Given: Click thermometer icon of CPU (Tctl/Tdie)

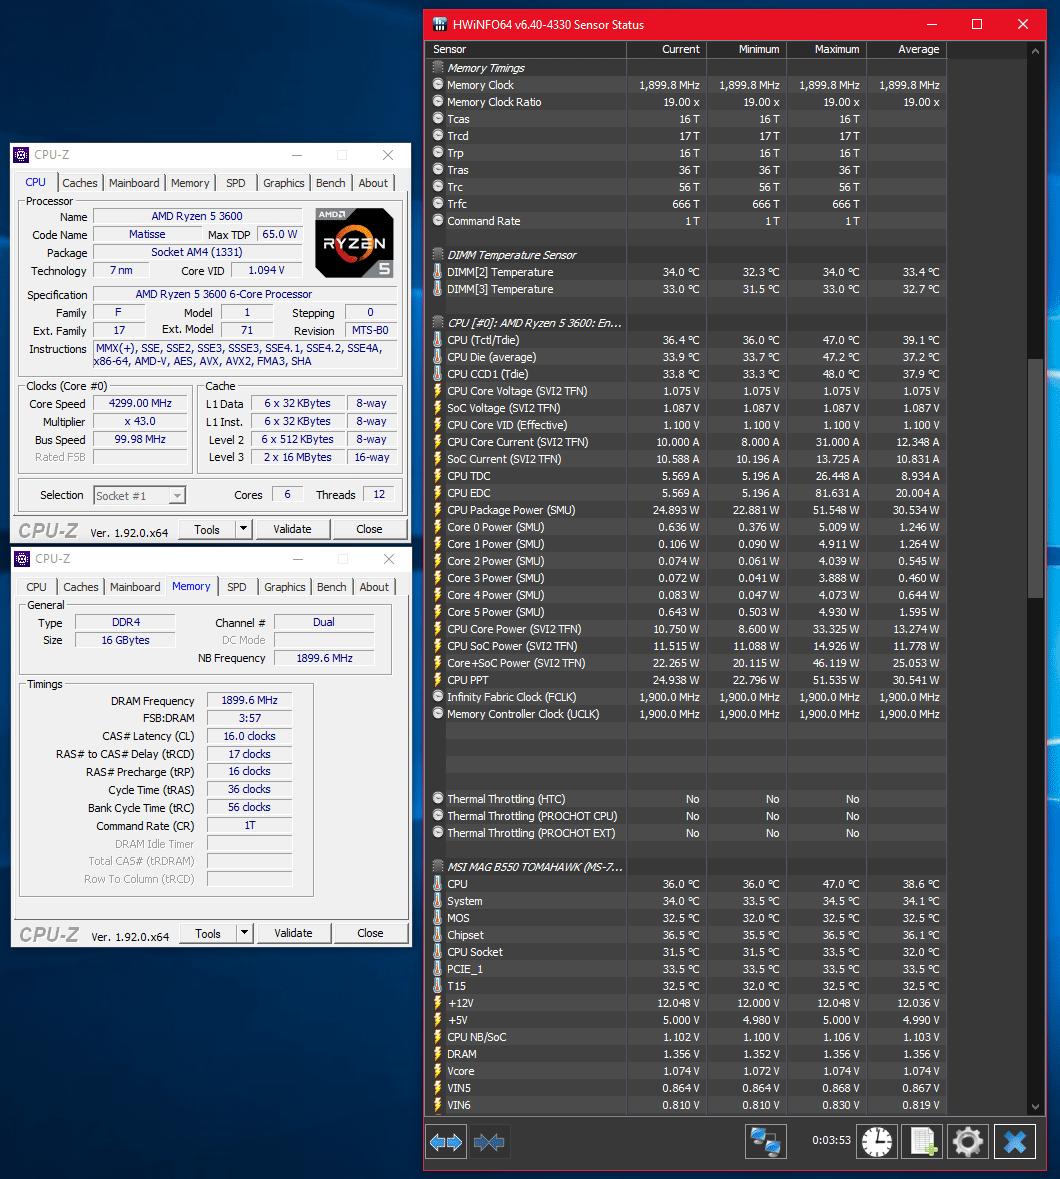Looking at the screenshot, I should pos(438,339).
